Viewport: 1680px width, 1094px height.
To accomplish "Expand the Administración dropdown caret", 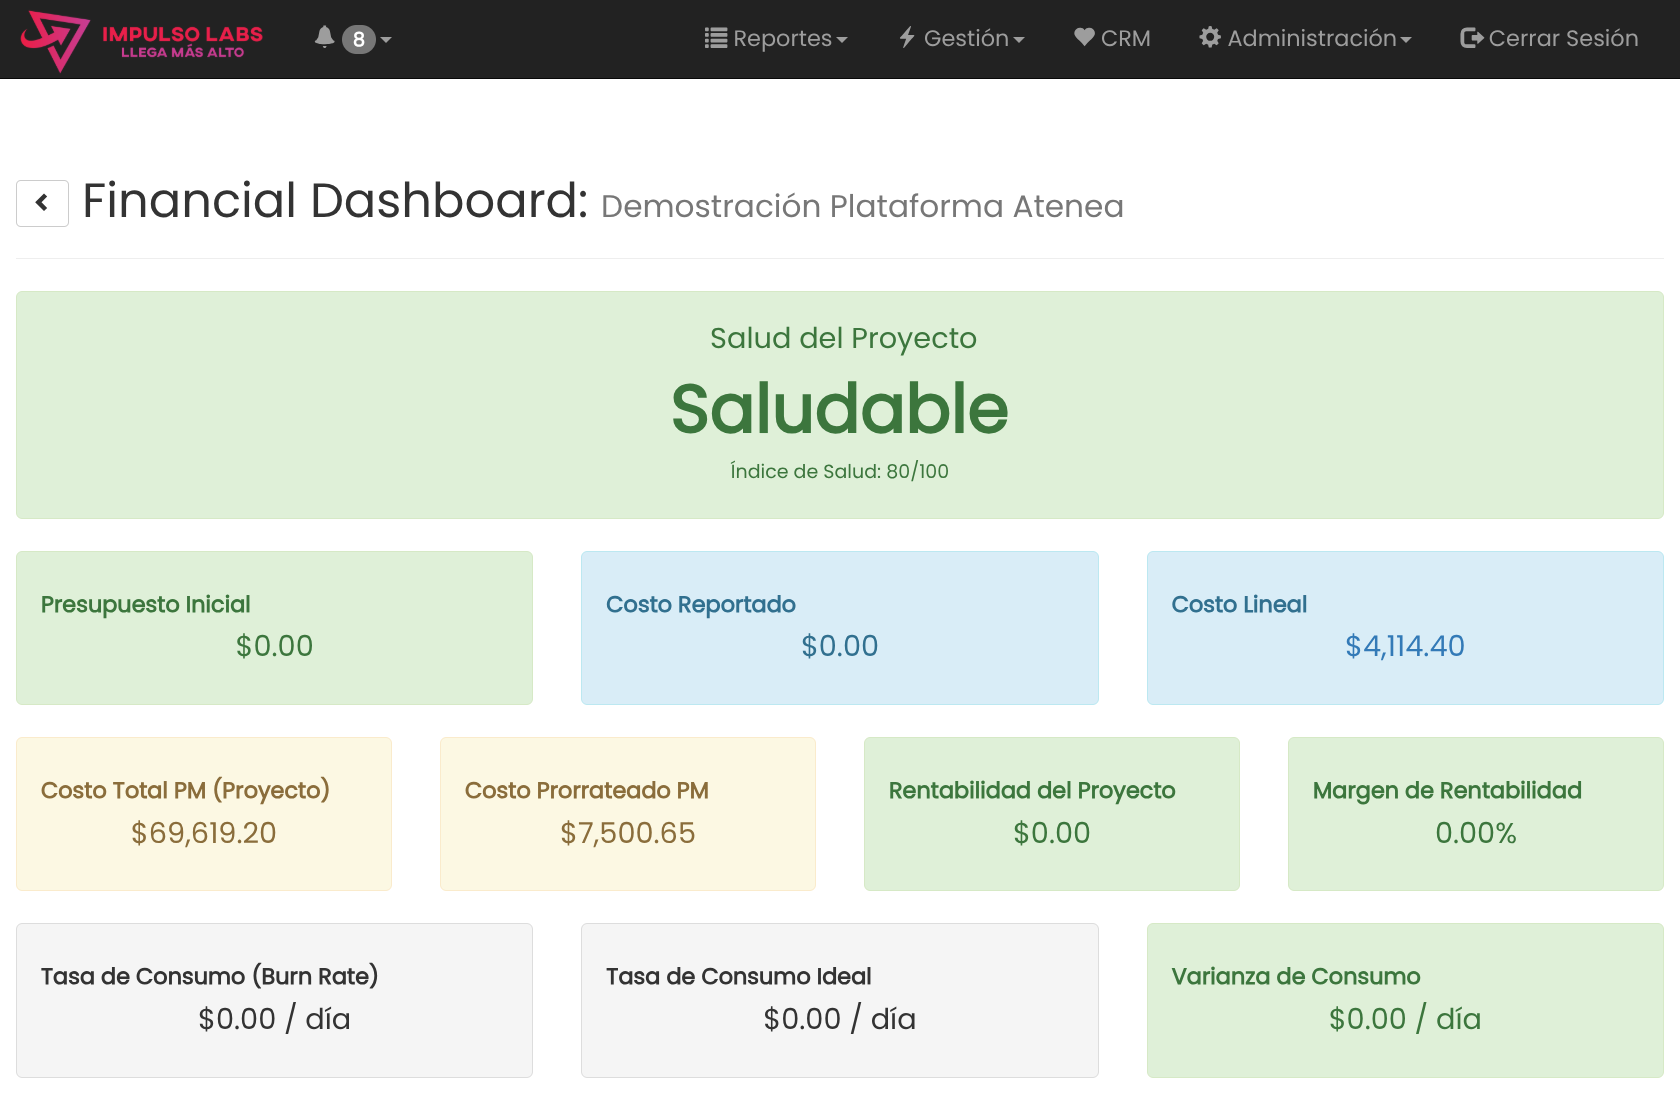I will (1406, 40).
